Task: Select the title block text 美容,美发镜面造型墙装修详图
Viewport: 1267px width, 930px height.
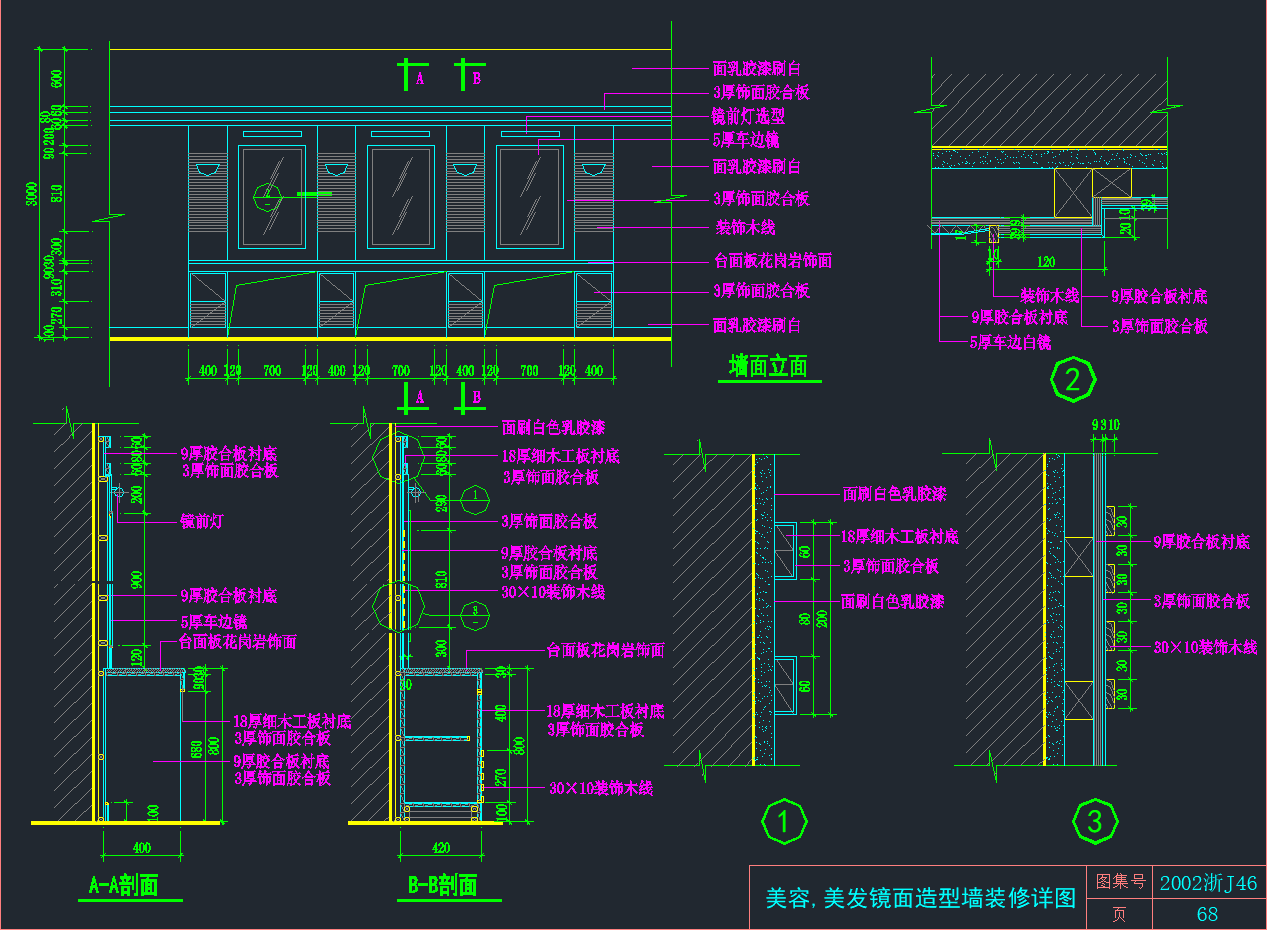Action: (x=919, y=898)
